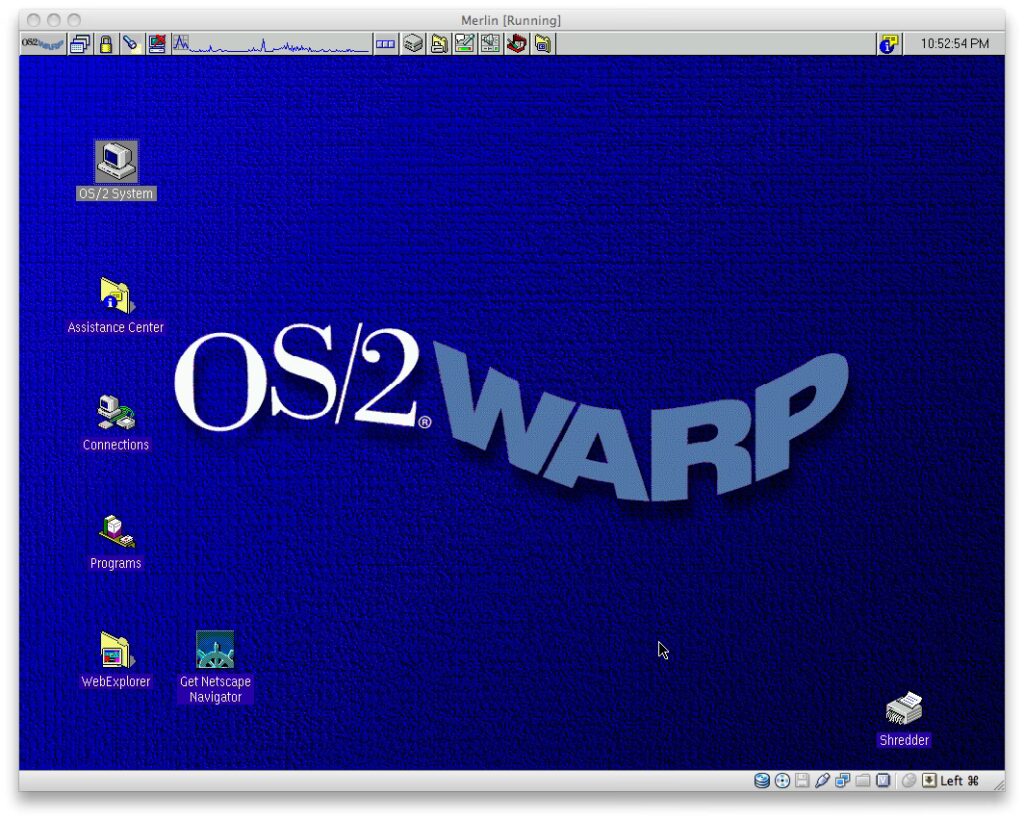Click the OS/2 Warp menu button
The height and width of the screenshot is (820, 1024).
(43, 44)
